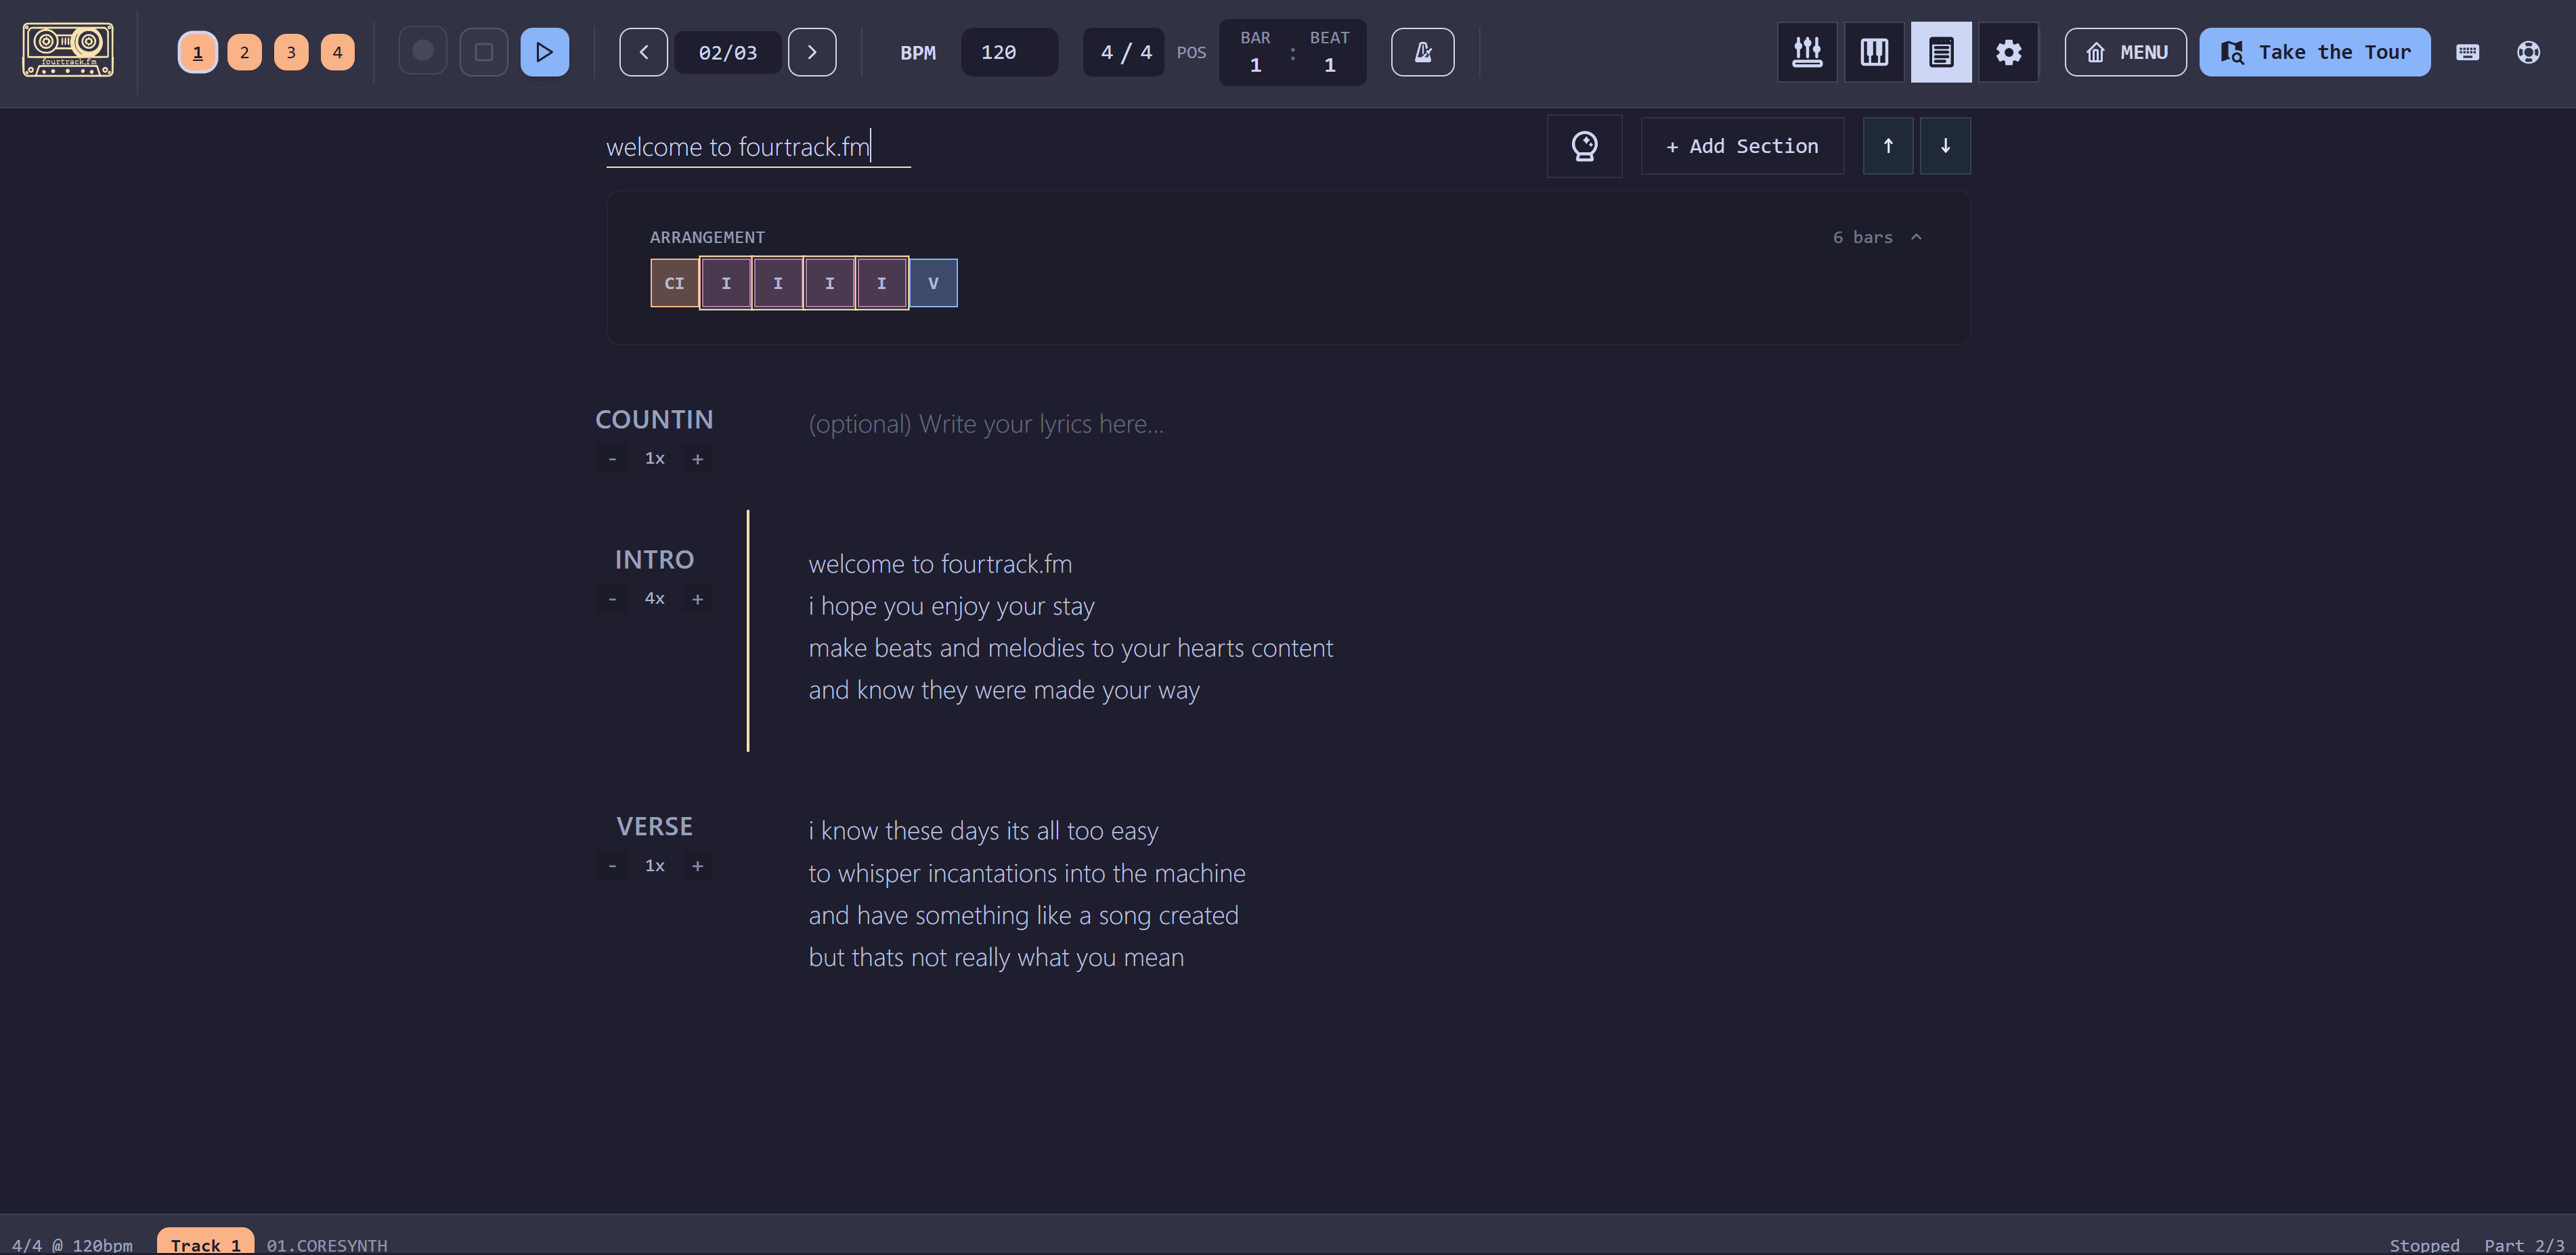Image resolution: width=2576 pixels, height=1255 pixels.
Task: Open the settings gear
Action: 2008,51
